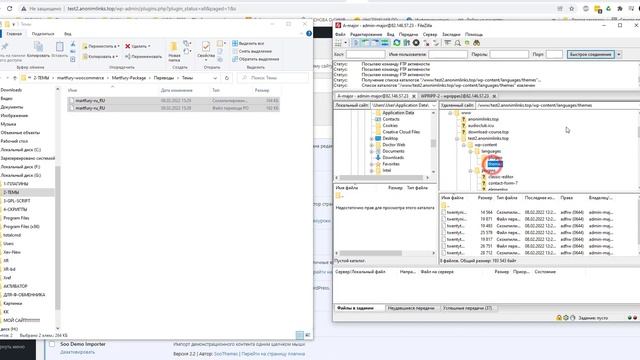Click the green Refresh icon in FileZilla

[x=396, y=43]
